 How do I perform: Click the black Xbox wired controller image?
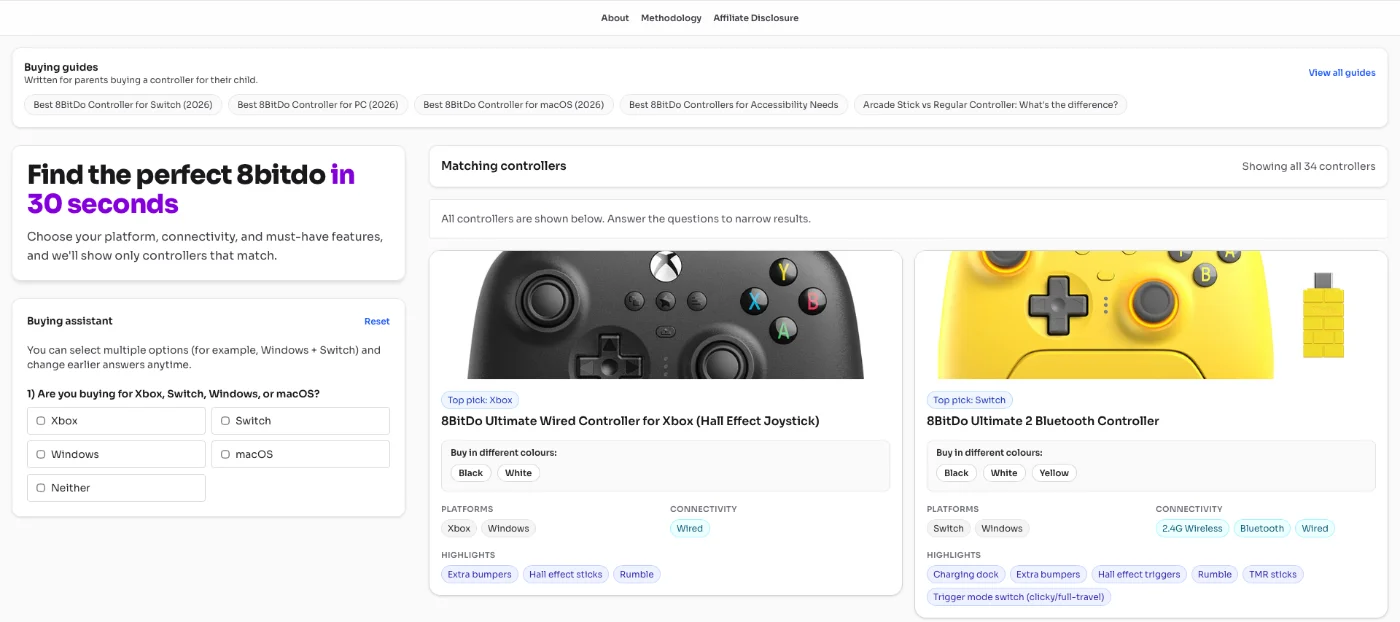(x=666, y=315)
